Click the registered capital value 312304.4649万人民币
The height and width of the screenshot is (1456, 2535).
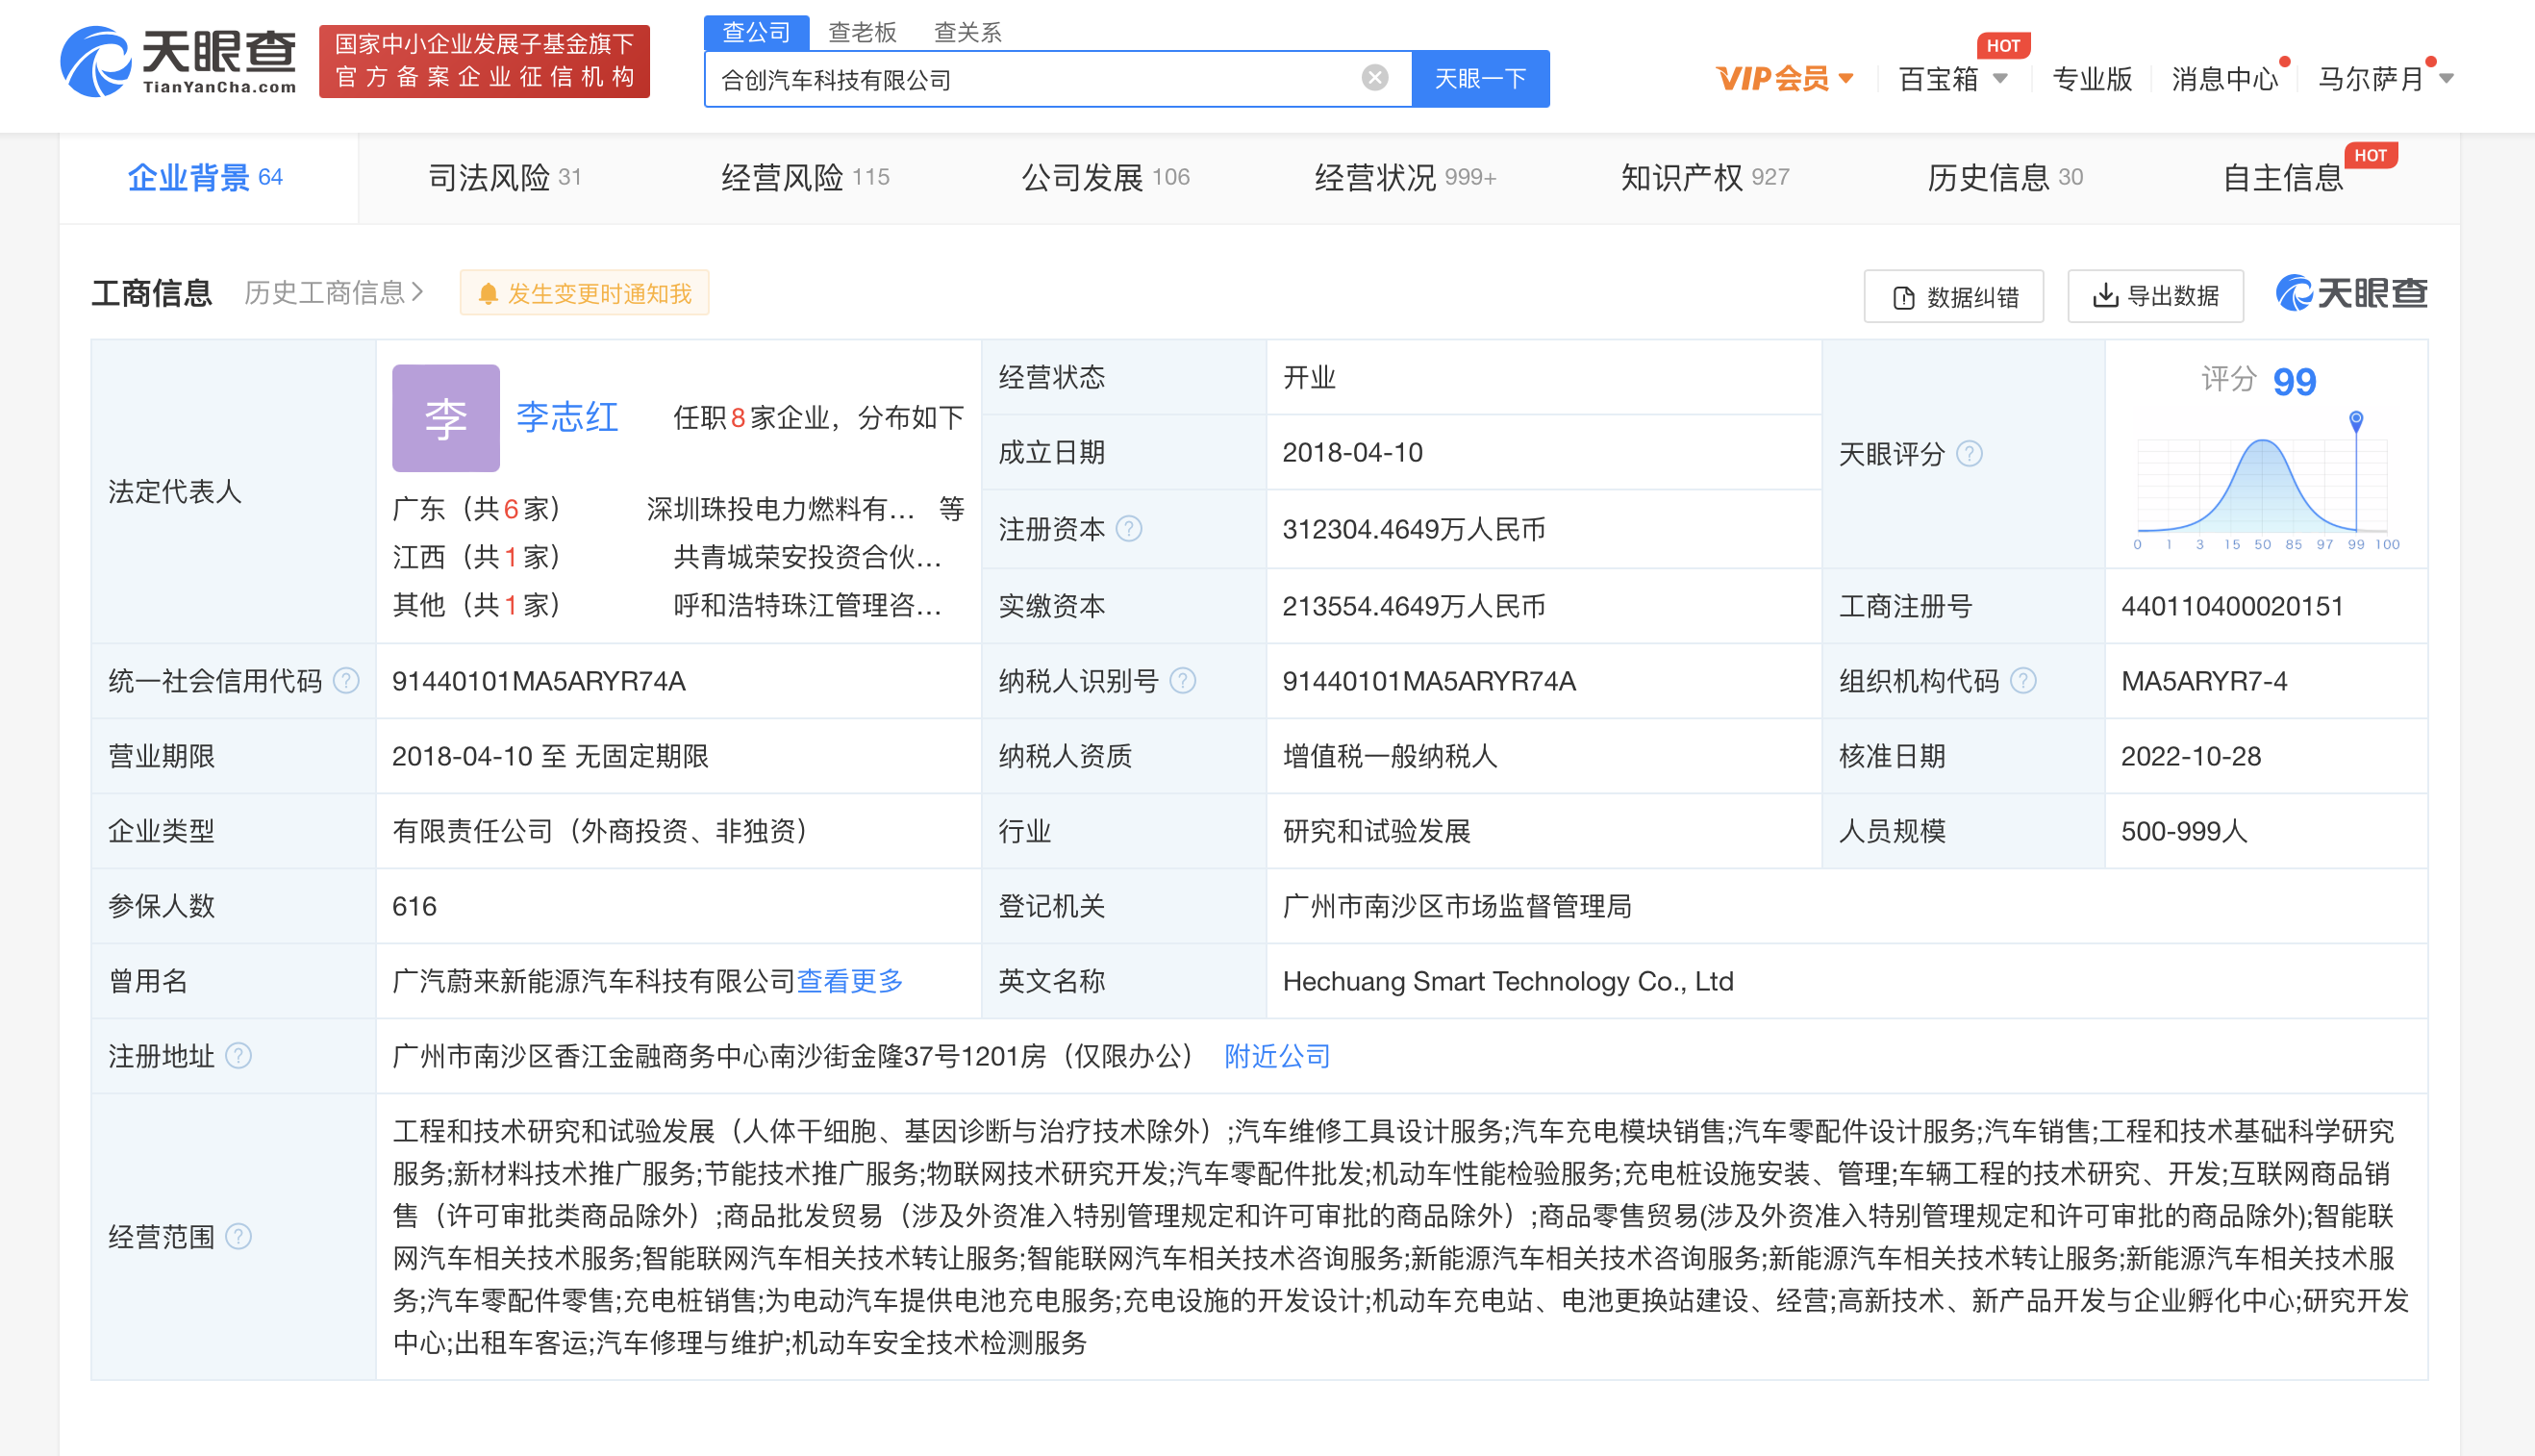tap(1414, 528)
